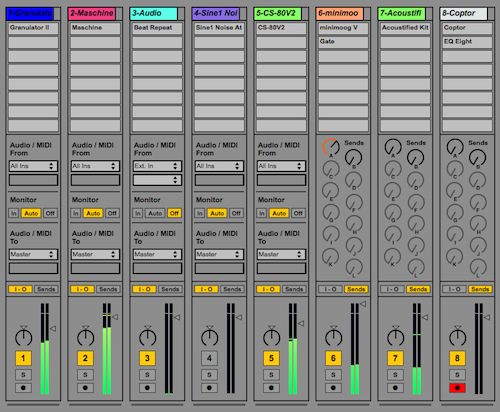
Task: Select the 3-Audio track title
Action: click(x=154, y=14)
